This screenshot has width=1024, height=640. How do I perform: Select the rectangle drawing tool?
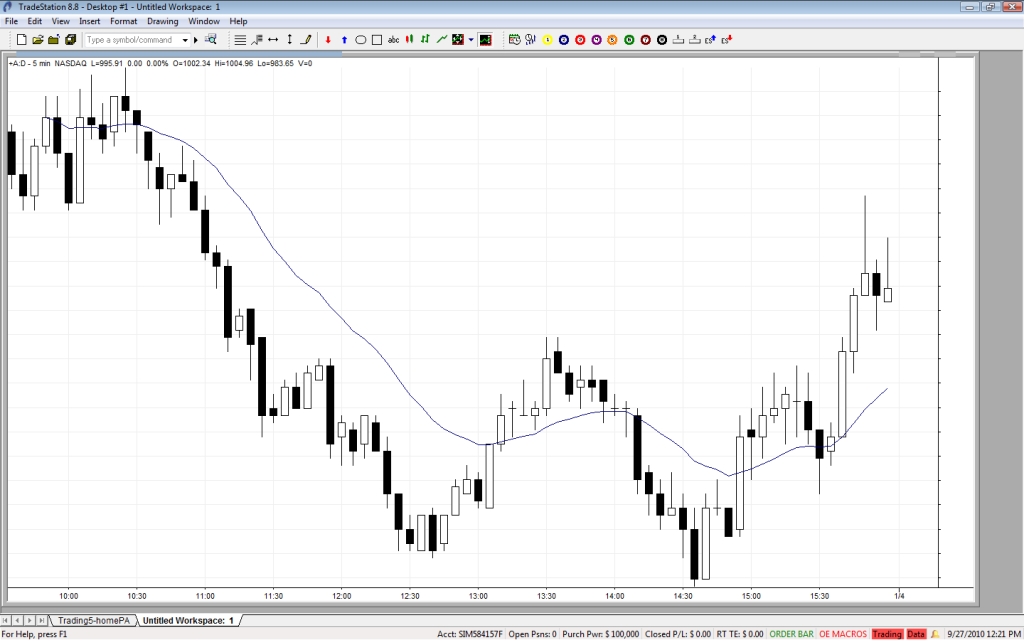377,40
